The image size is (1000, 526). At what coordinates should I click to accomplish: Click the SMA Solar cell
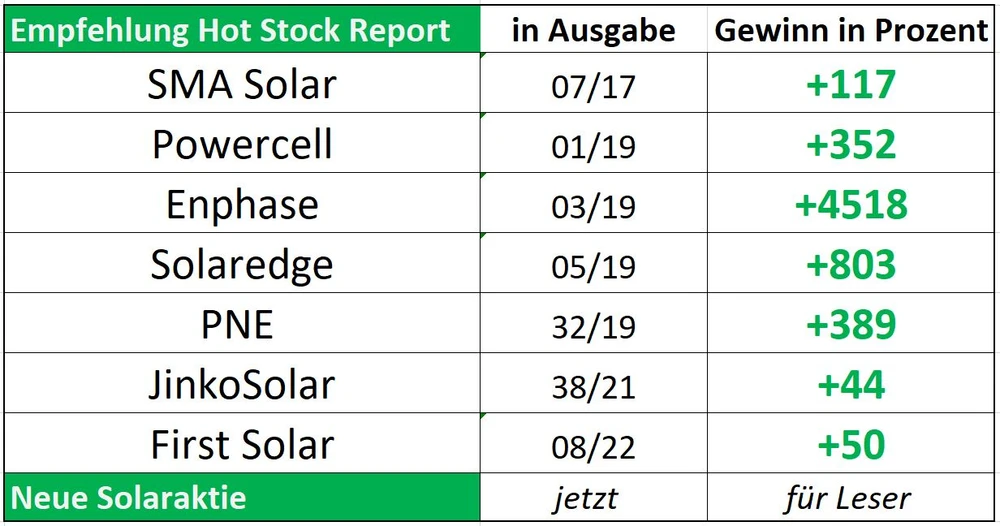(x=241, y=84)
